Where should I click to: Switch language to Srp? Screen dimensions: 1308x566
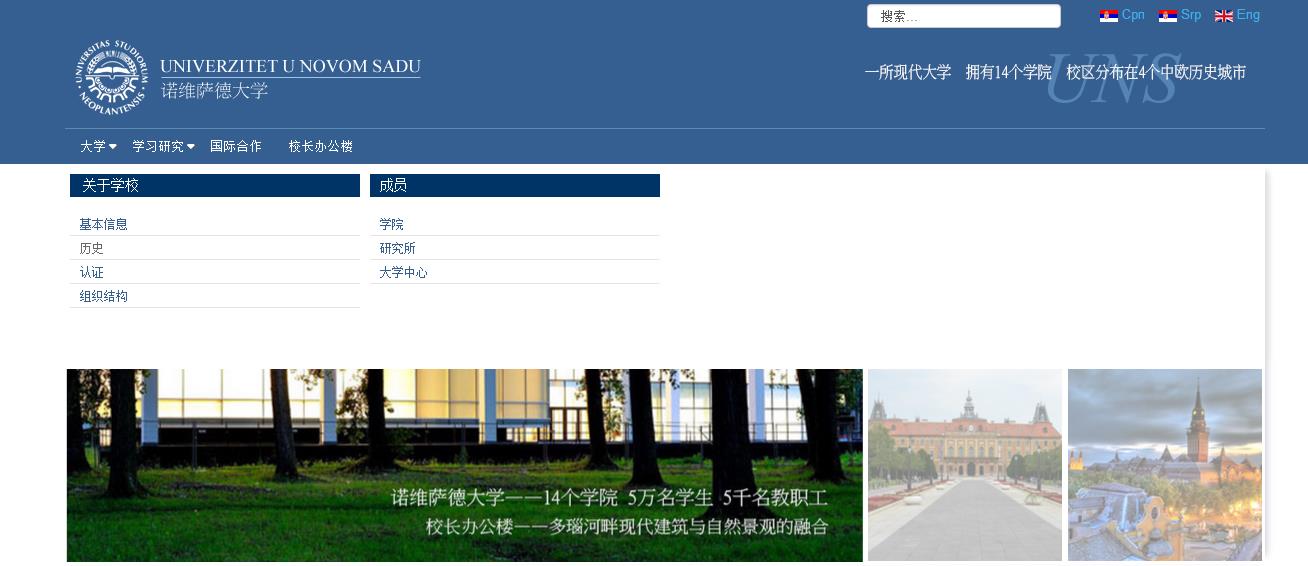pos(1190,15)
